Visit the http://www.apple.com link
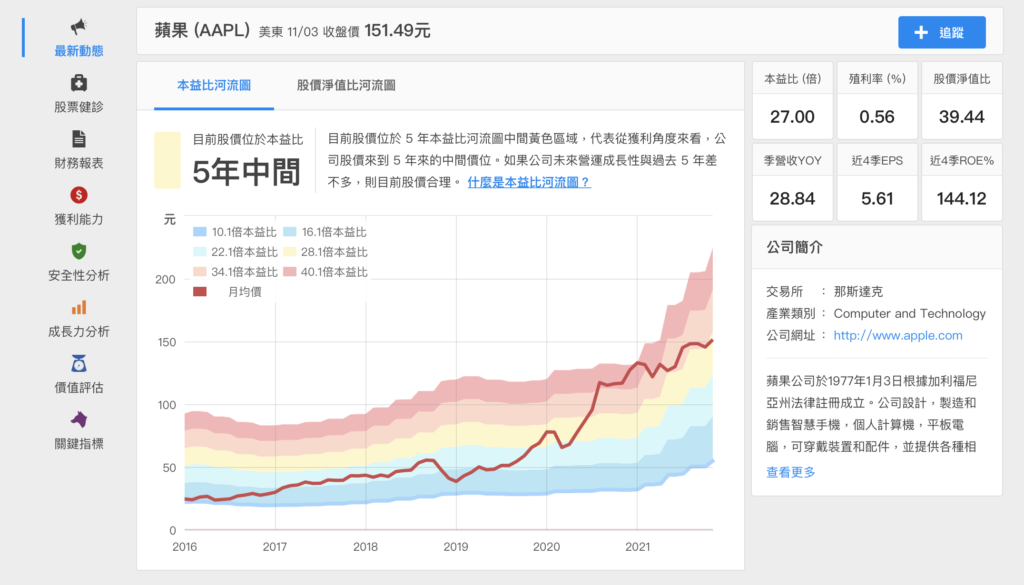This screenshot has height=585, width=1024. click(x=898, y=336)
